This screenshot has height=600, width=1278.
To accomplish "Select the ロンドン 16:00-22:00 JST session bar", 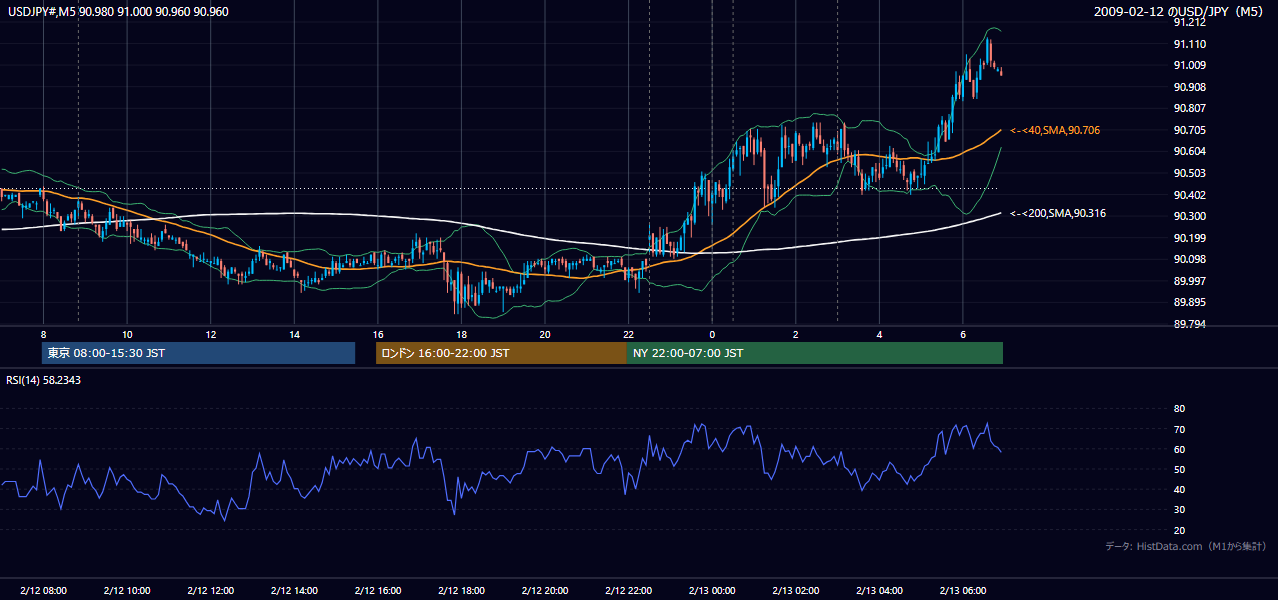I will (x=501, y=353).
